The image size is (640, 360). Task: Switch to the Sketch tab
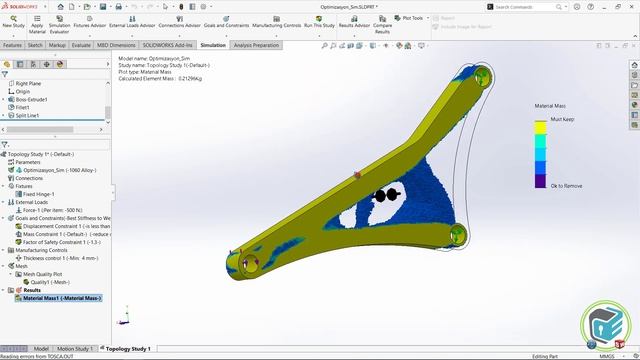35,45
